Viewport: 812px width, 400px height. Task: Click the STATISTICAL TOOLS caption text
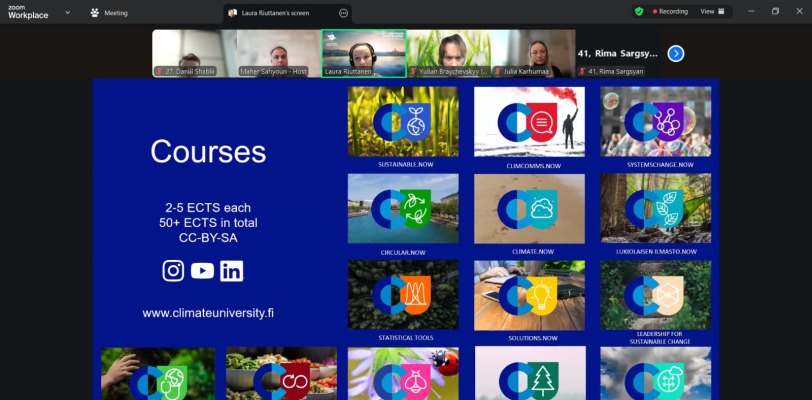[405, 338]
